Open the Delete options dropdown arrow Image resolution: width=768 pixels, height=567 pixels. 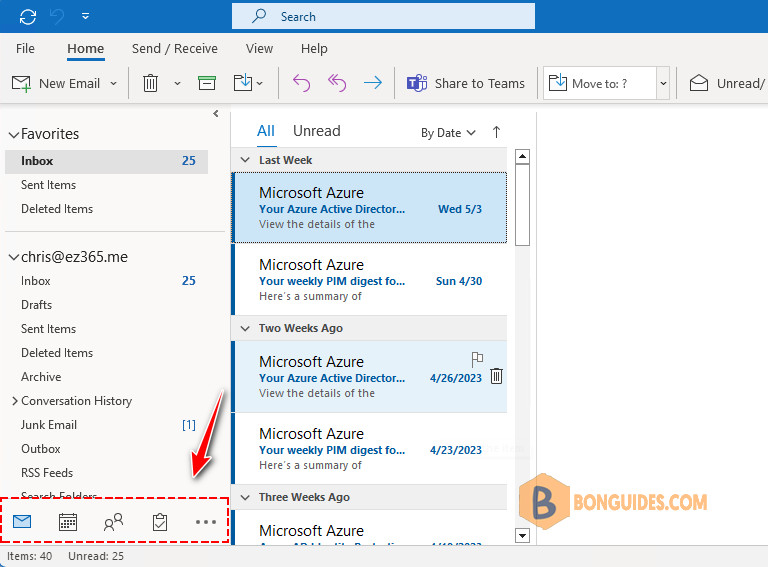pyautogui.click(x=177, y=84)
